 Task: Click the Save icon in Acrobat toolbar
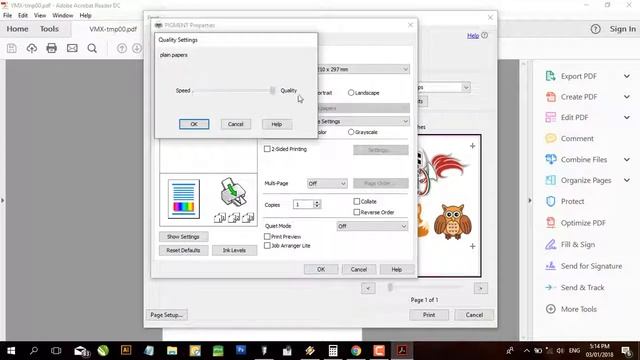(x=11, y=48)
